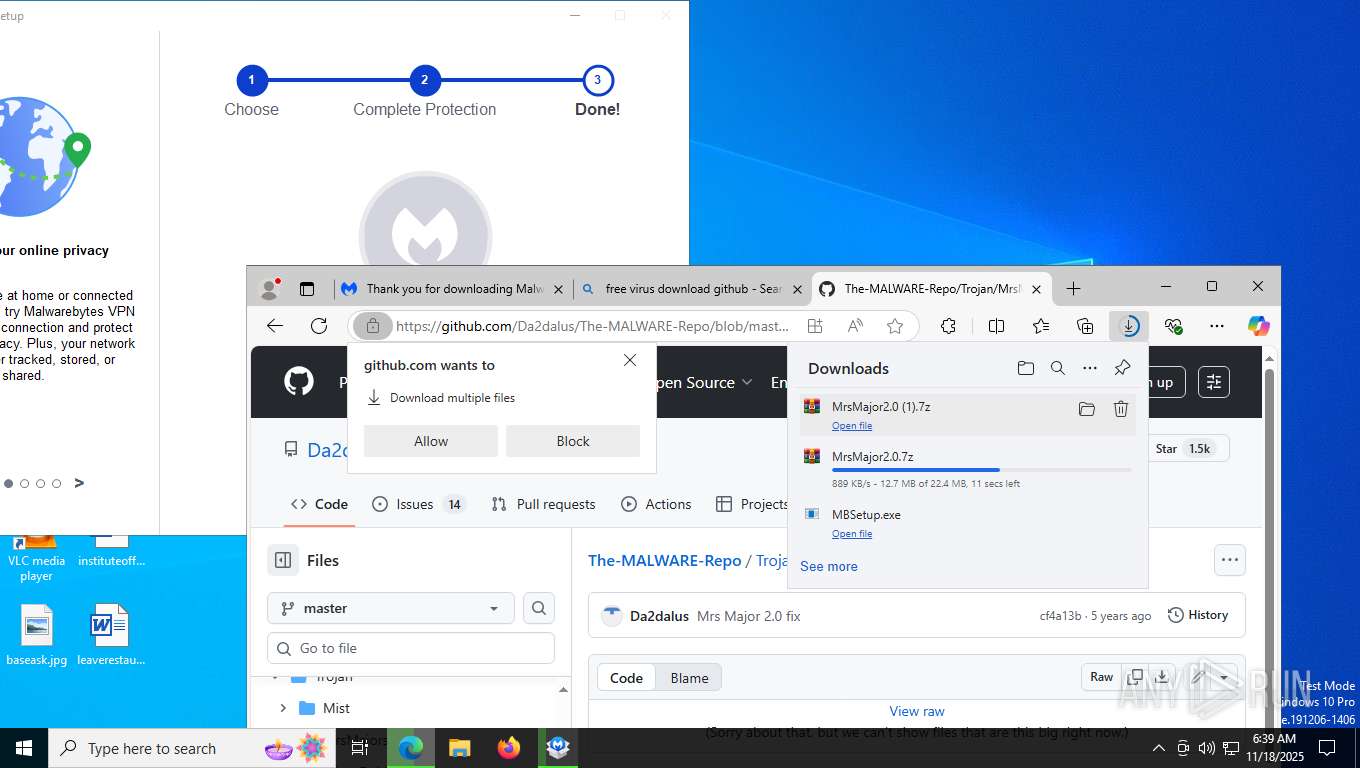Viewport: 1360px width, 768px height.
Task: Focus the Go to file input
Action: coord(411,648)
